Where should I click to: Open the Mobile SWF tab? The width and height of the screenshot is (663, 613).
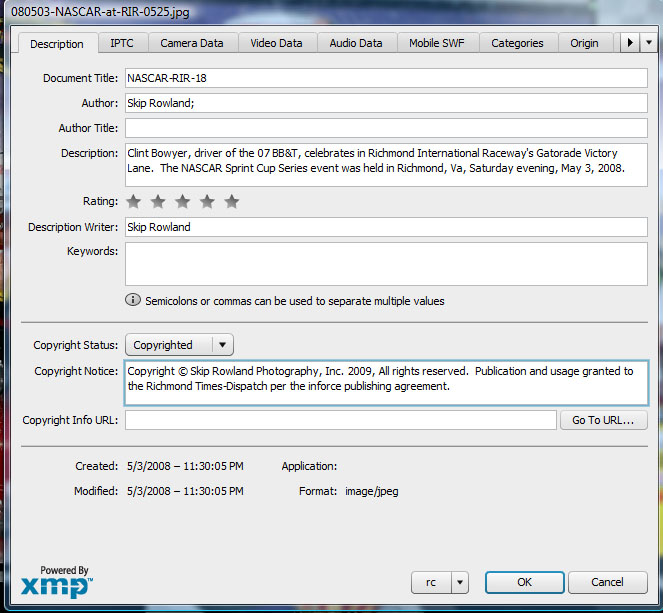point(437,43)
